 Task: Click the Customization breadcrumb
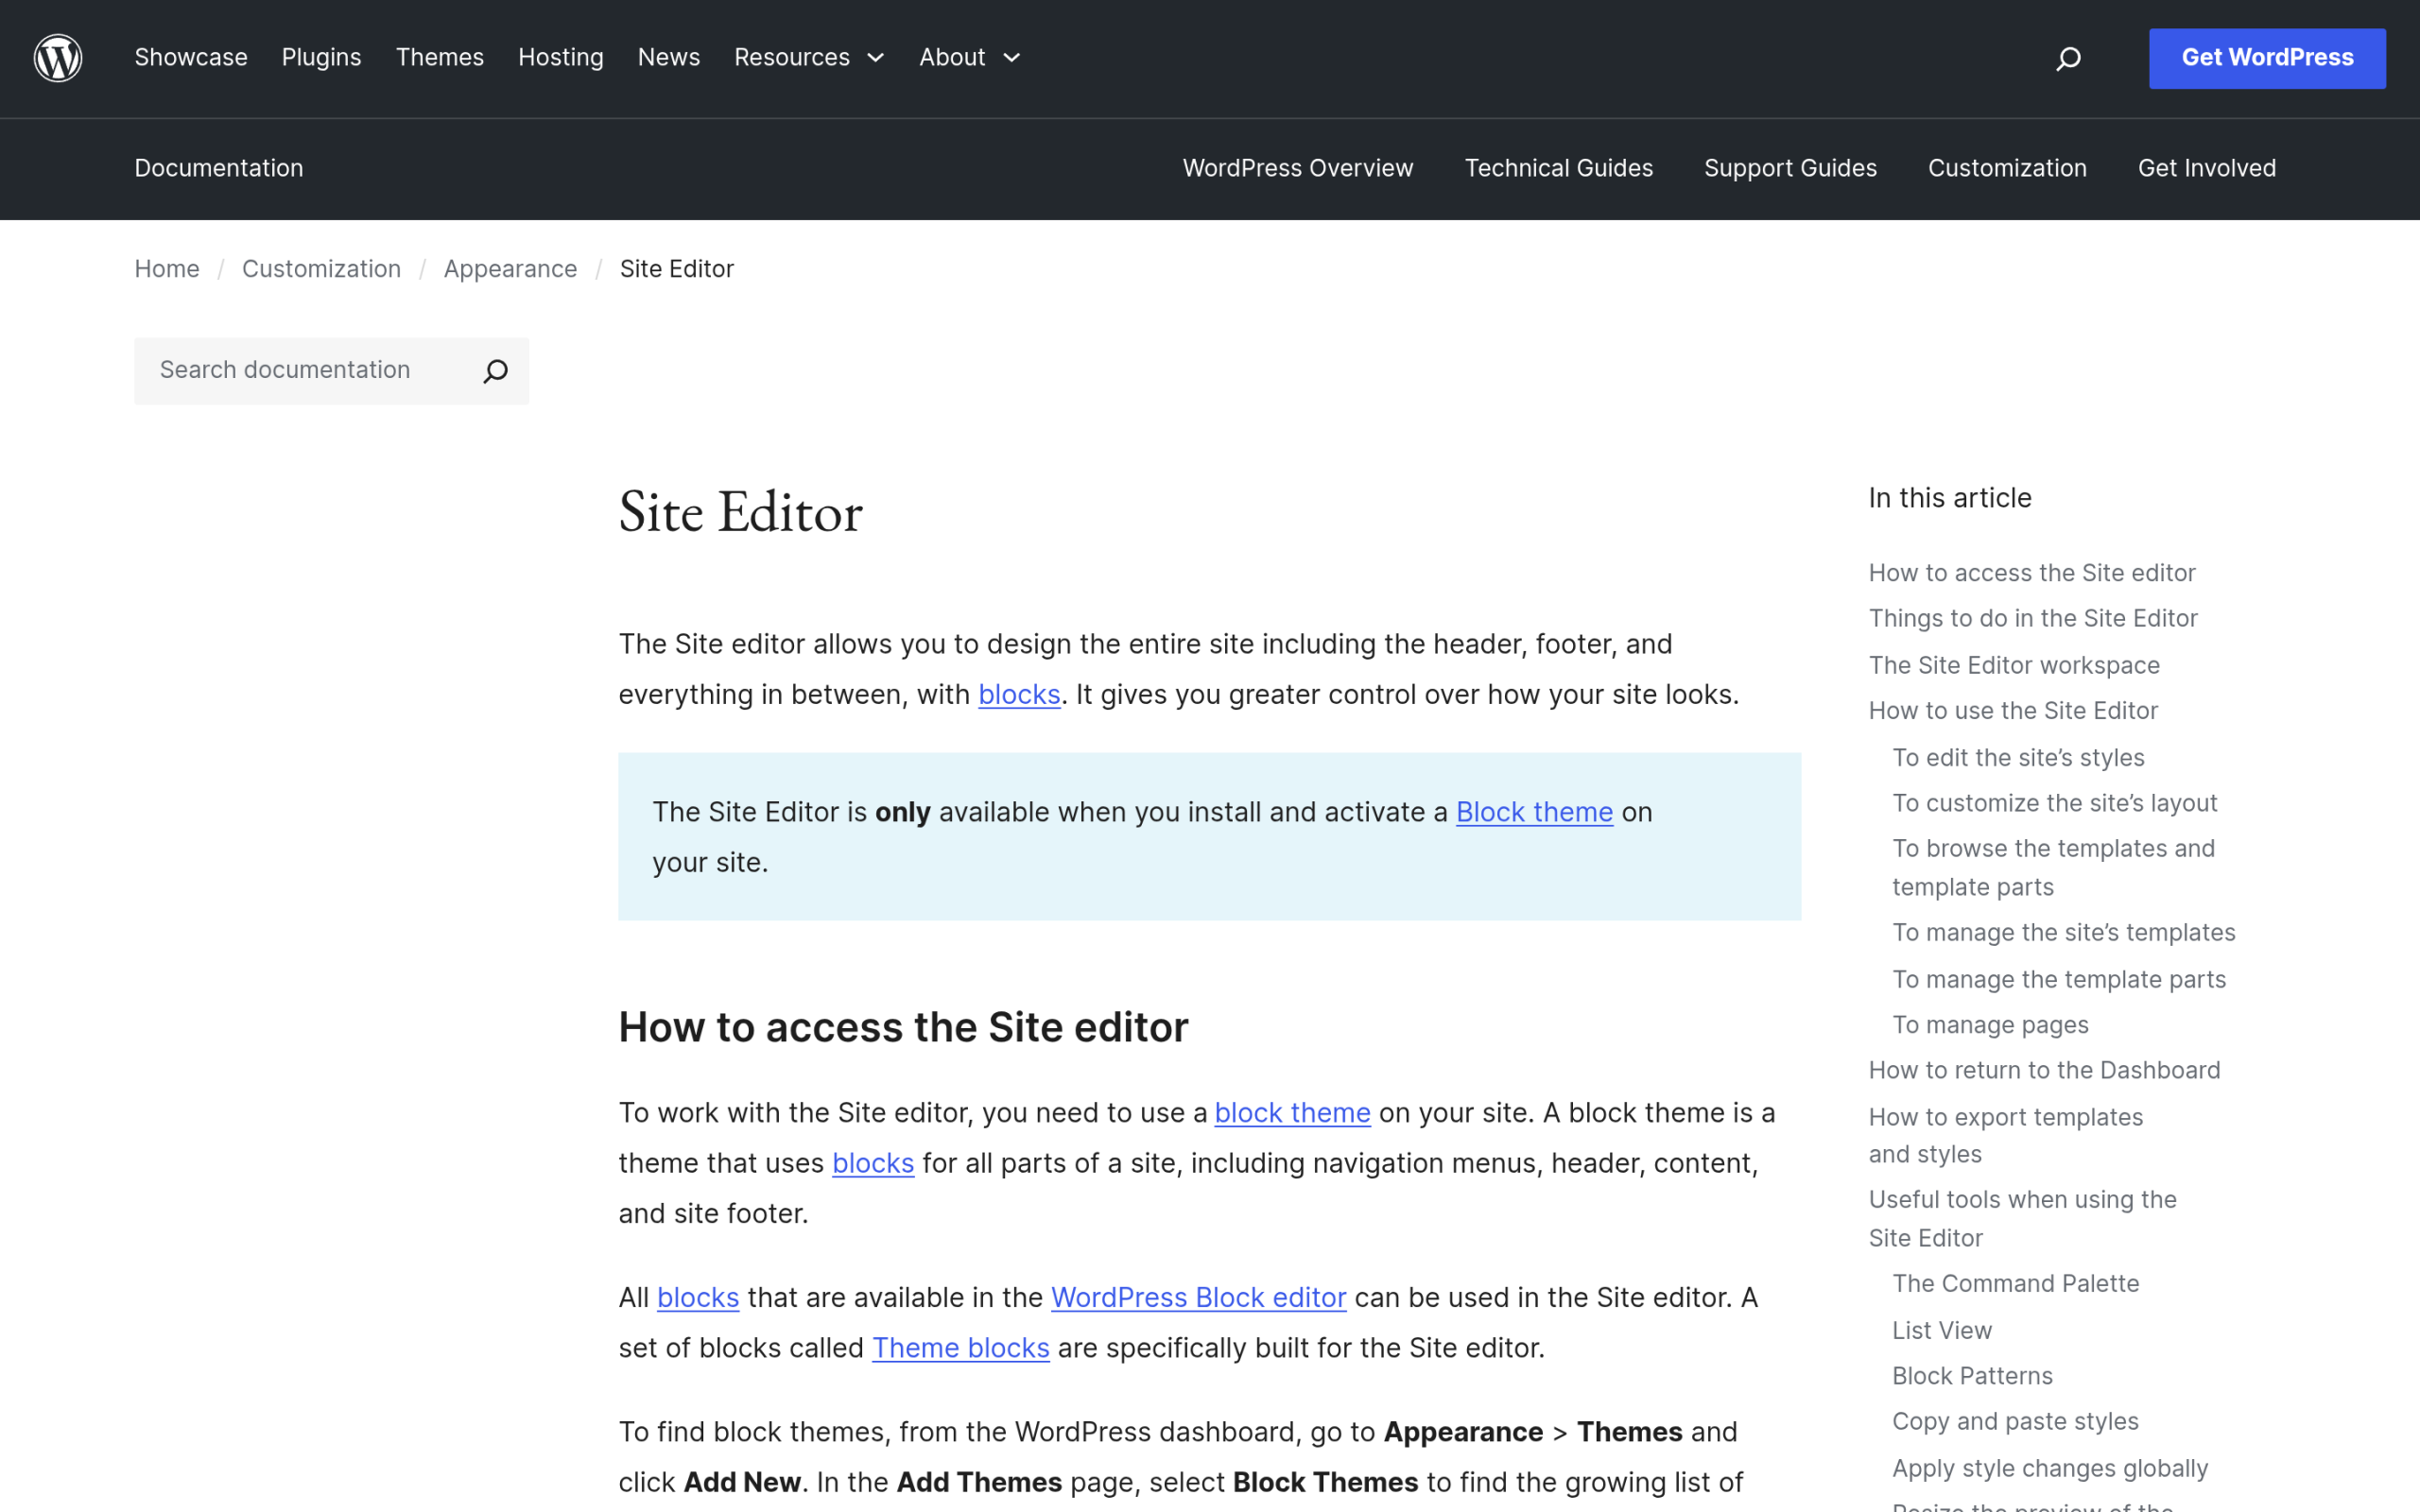321,269
